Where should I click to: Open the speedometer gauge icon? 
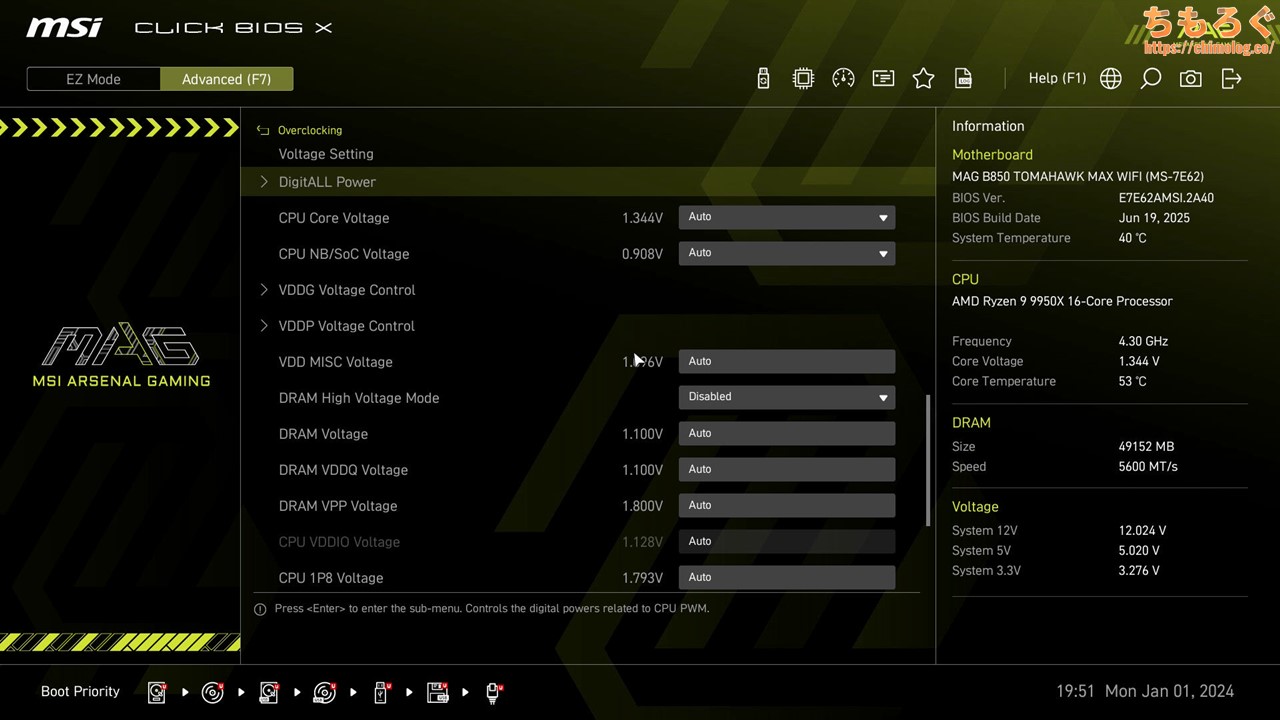point(843,79)
